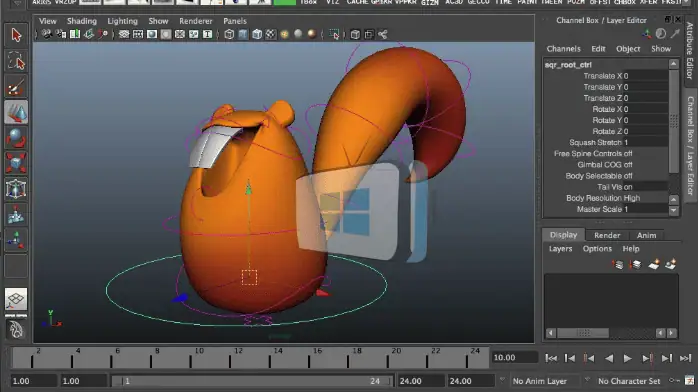Switch to the Render layer tab
This screenshot has width=698, height=392.
(607, 235)
